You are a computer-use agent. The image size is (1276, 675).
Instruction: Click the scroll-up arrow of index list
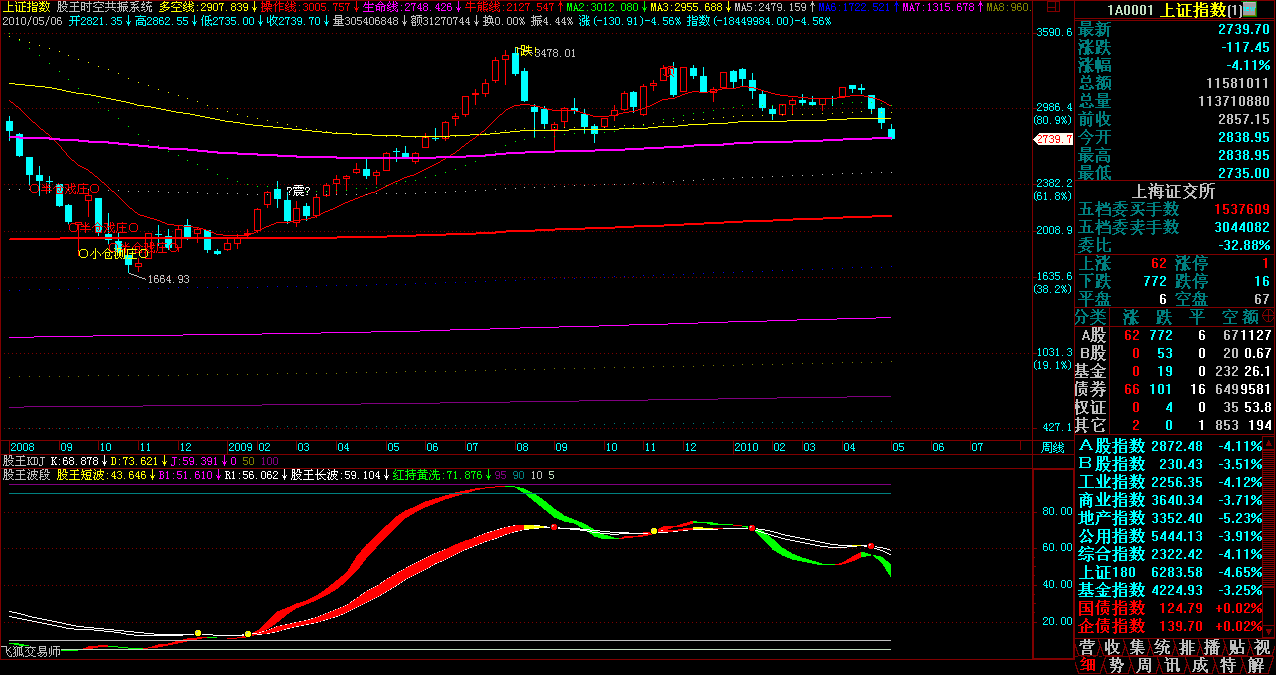coord(1269,444)
